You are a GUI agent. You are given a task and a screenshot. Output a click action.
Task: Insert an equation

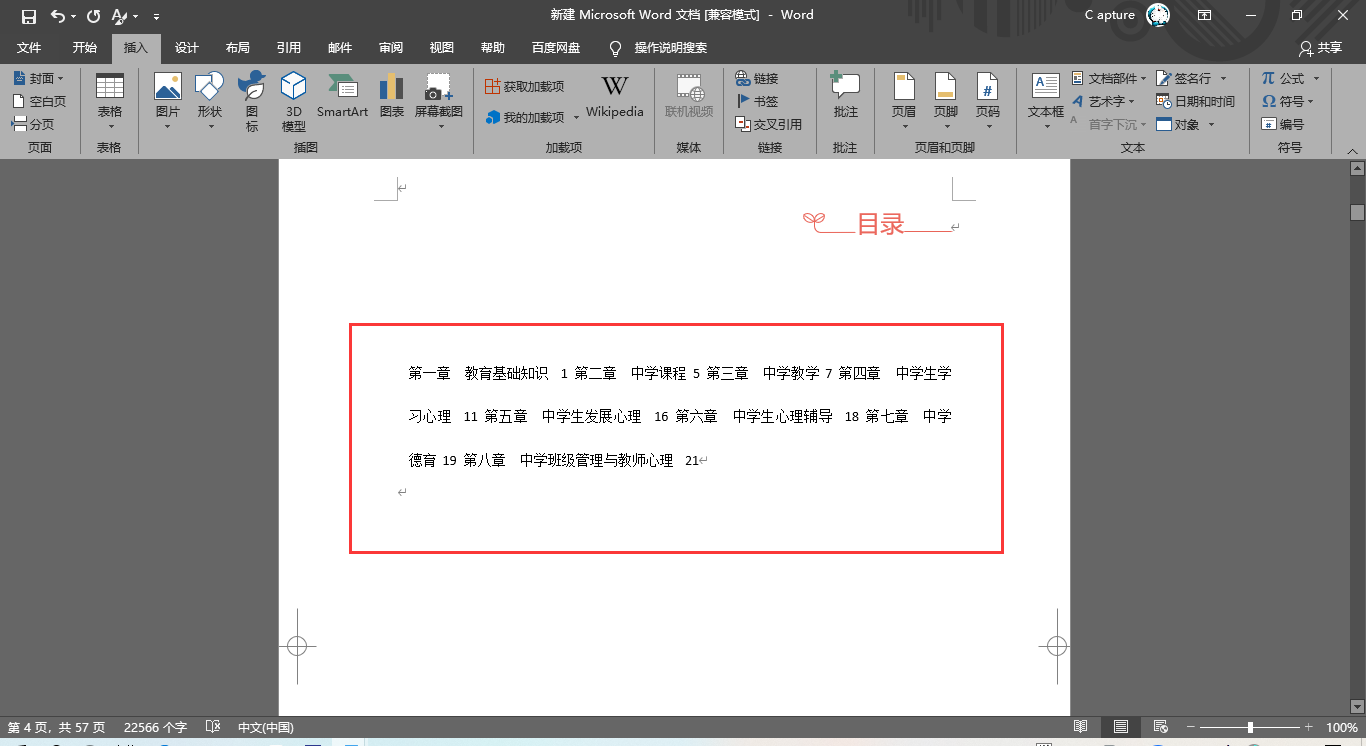(1289, 77)
